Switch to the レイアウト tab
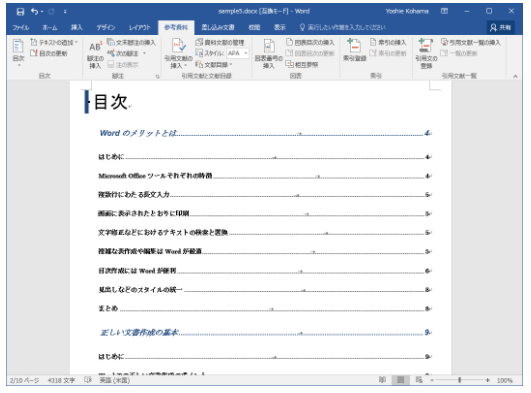 [x=140, y=27]
